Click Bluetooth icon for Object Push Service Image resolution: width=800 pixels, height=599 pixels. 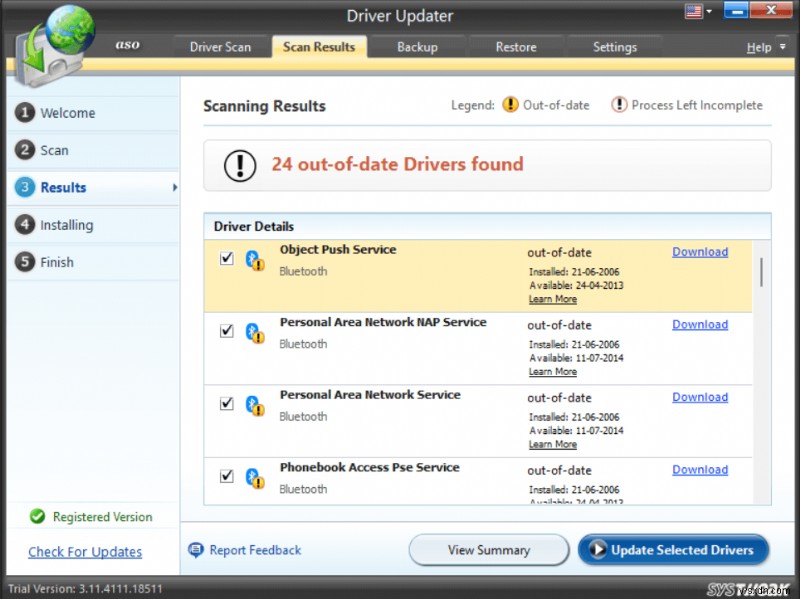point(255,260)
